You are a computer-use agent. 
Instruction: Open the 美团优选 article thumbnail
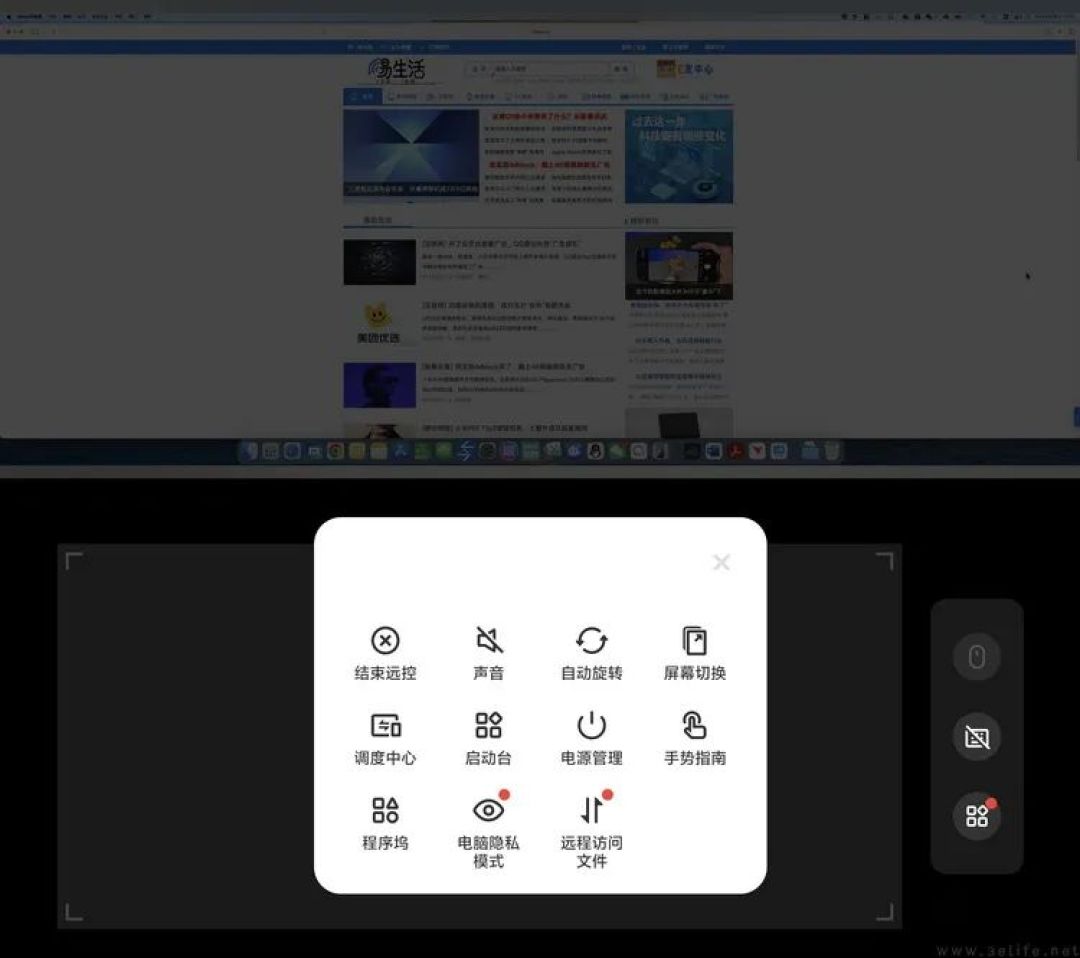(x=378, y=322)
